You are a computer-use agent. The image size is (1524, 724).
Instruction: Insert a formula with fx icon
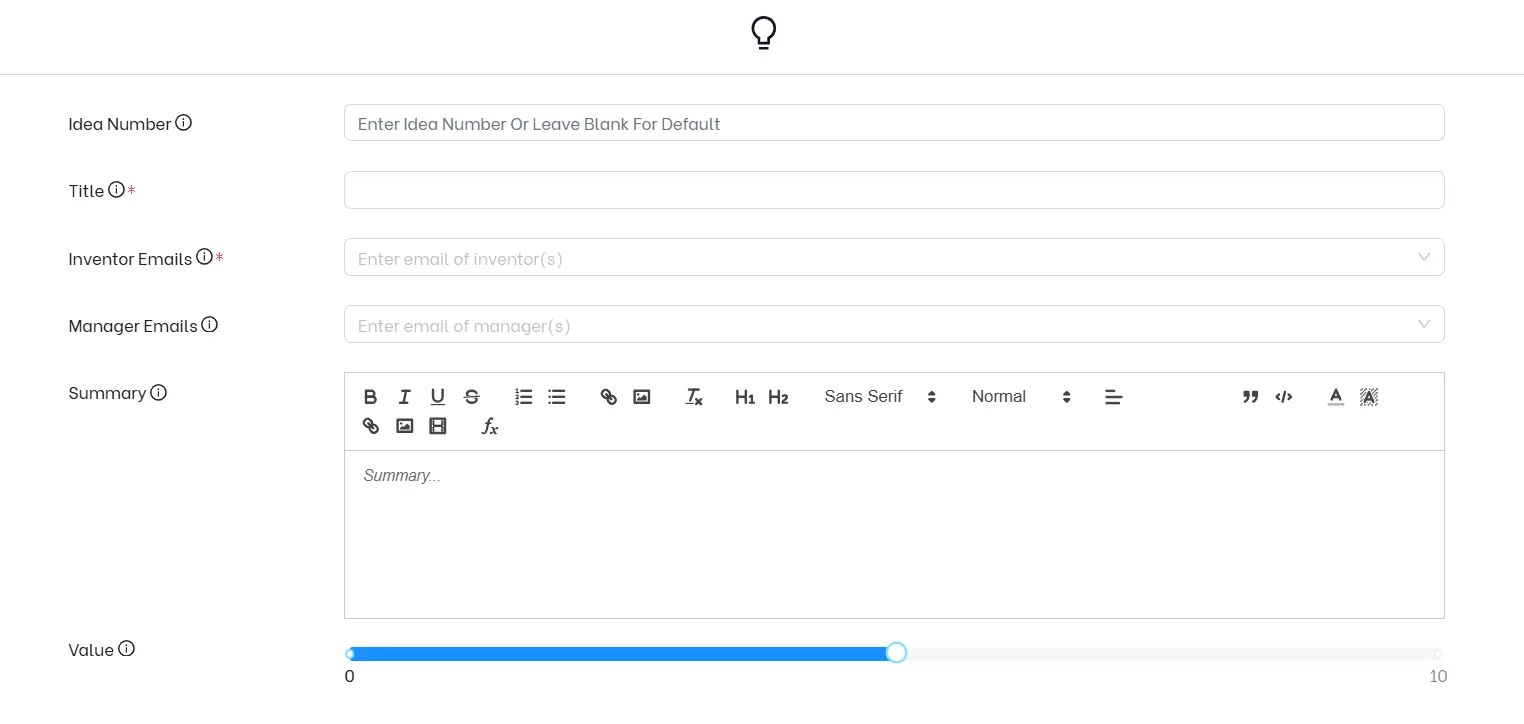489,427
